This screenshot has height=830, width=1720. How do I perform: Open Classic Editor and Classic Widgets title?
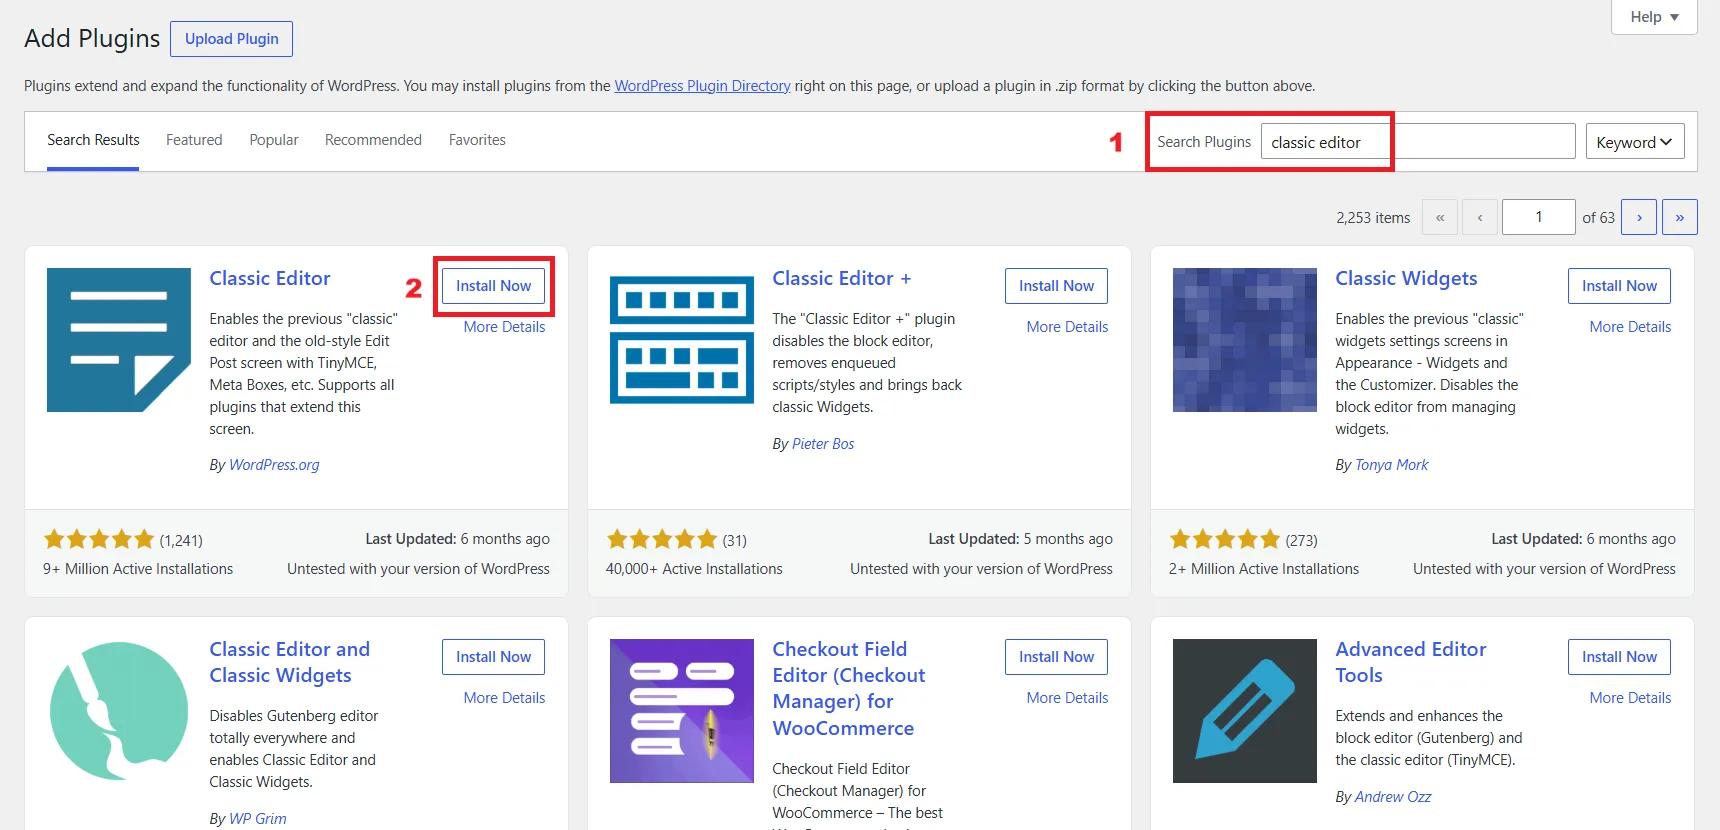coord(290,662)
